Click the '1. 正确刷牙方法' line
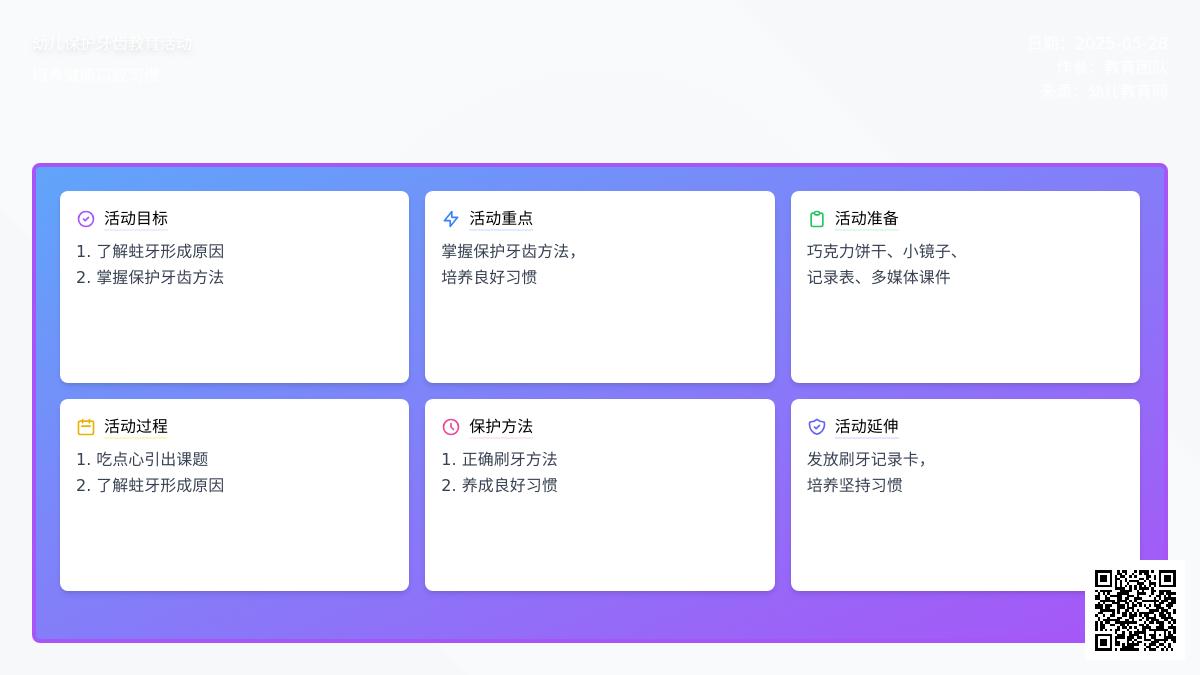This screenshot has width=1200, height=675. tap(499, 460)
